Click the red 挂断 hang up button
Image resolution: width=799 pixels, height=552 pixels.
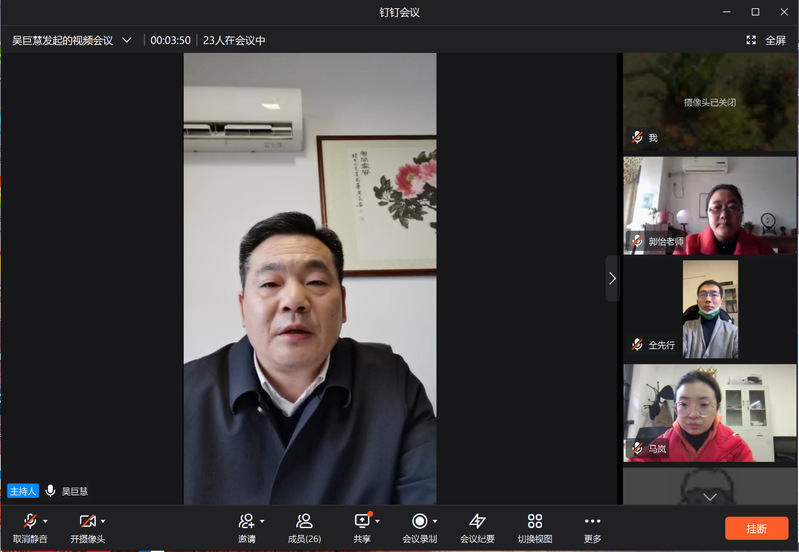[x=756, y=528]
